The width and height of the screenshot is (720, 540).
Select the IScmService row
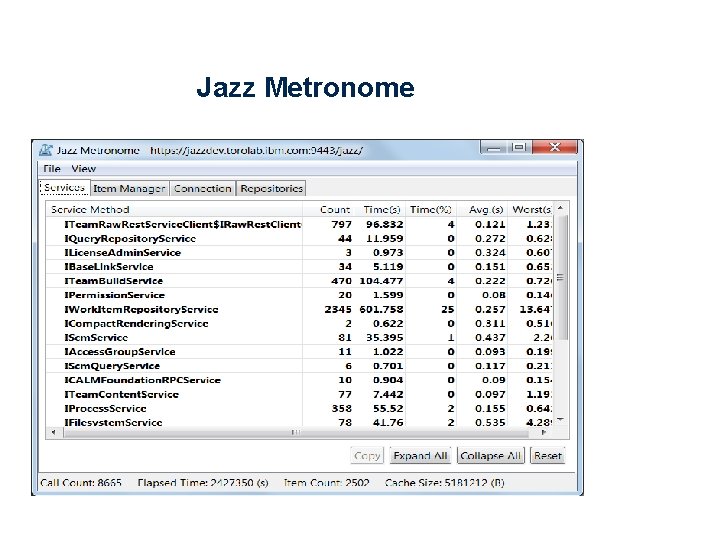(299, 338)
